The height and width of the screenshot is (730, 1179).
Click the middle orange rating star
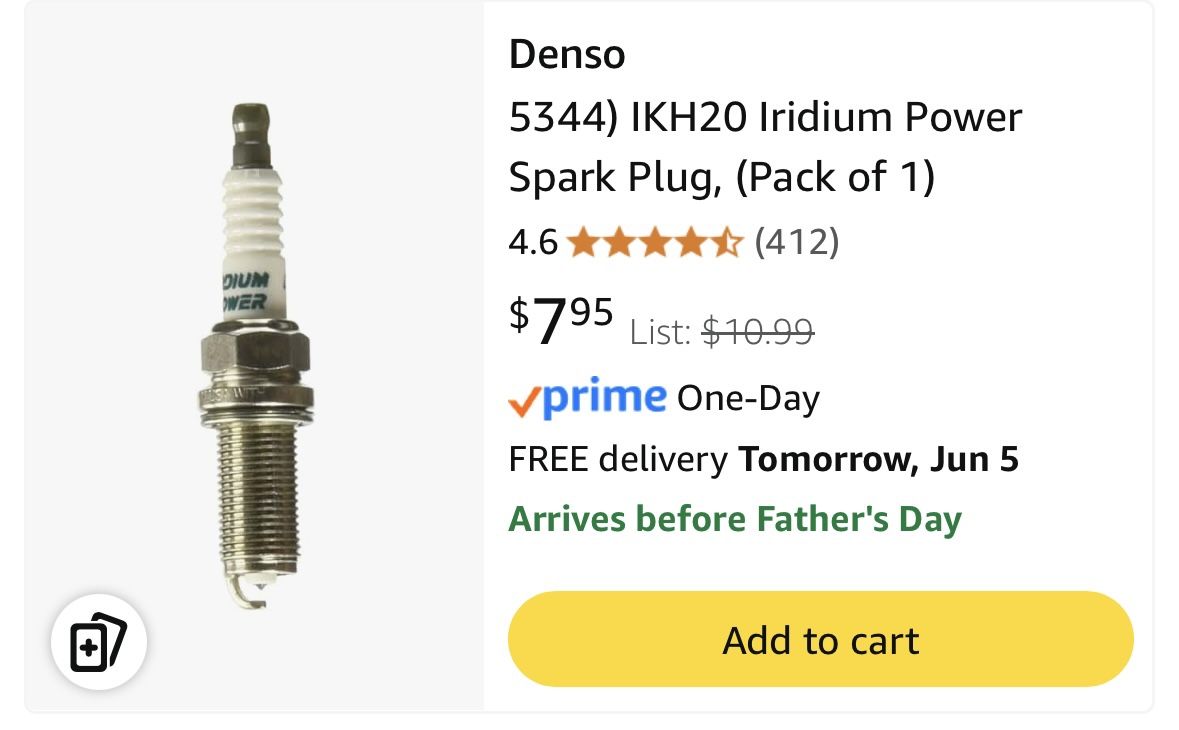(655, 242)
